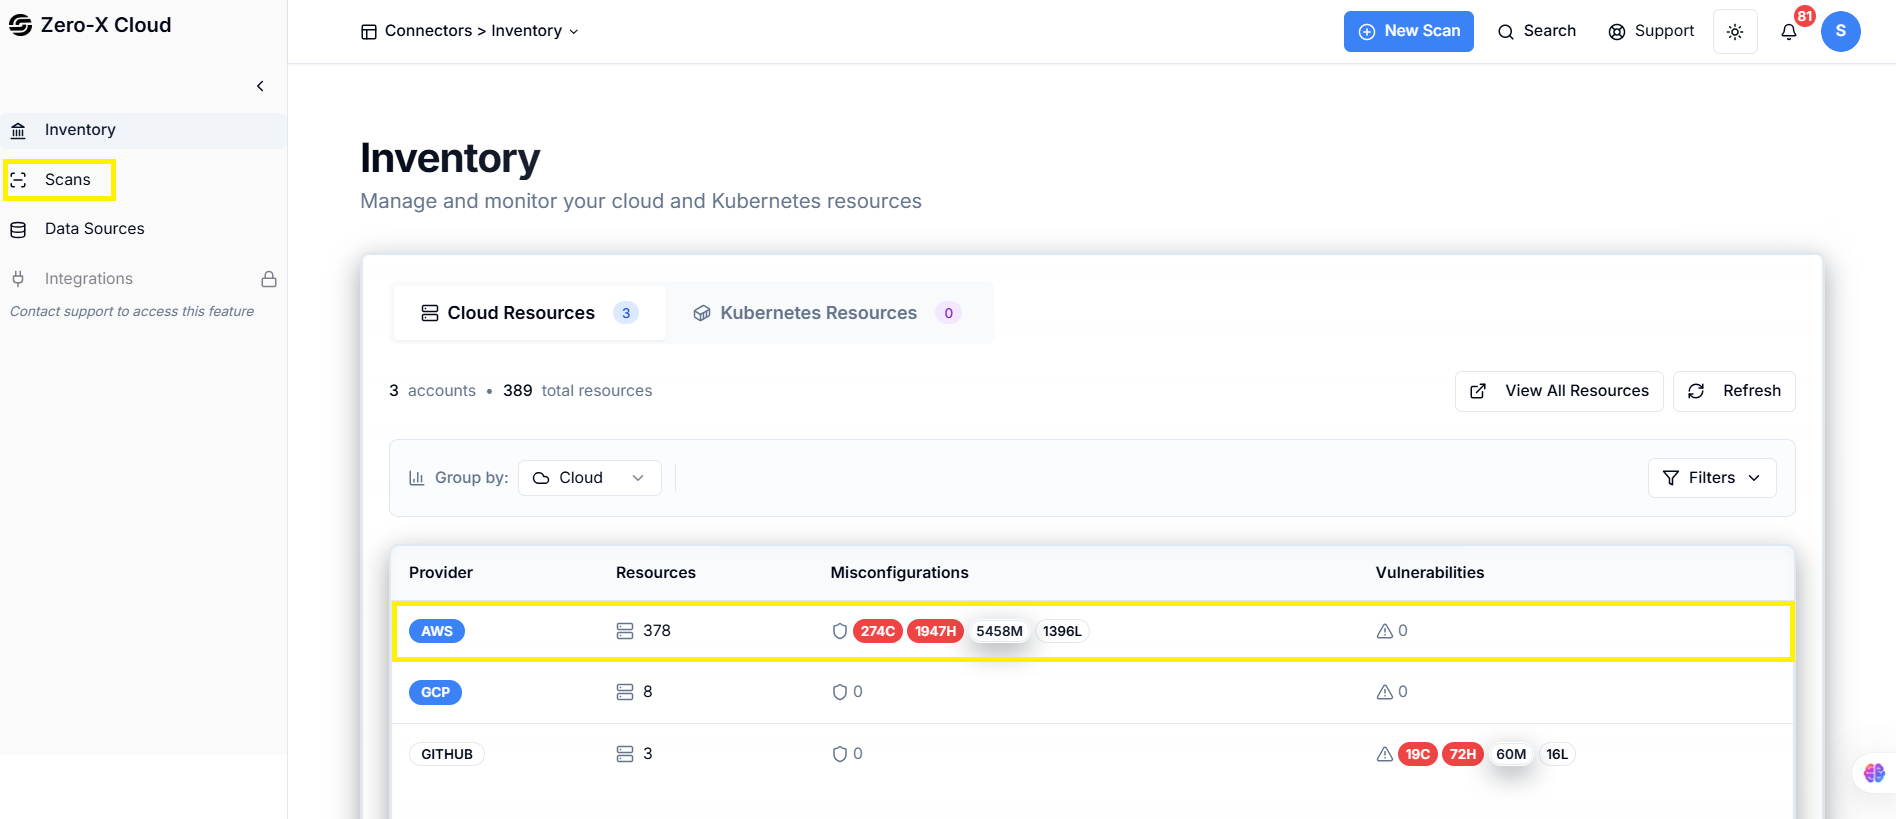Screen dimensions: 1896x819
Task: Click the AWS resources count 378
Action: tap(657, 631)
